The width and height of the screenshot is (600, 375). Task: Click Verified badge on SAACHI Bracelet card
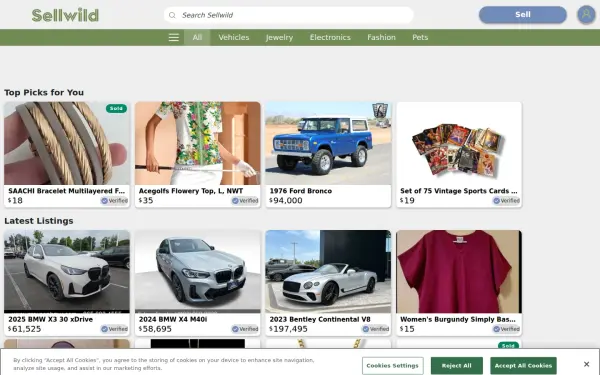coord(114,201)
